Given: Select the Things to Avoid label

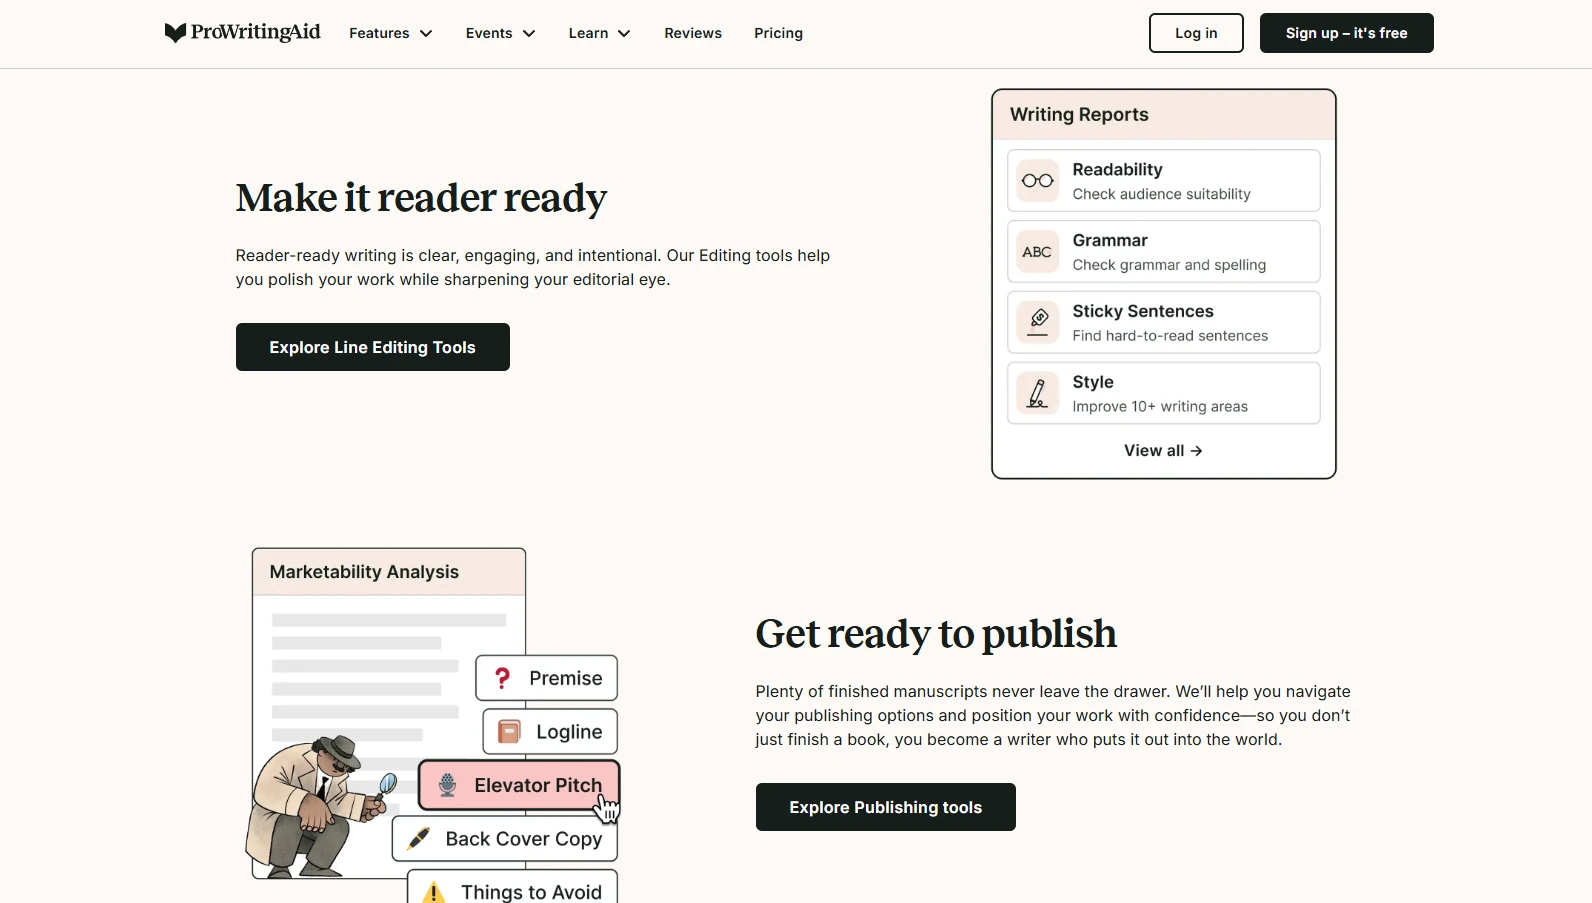Looking at the screenshot, I should coord(531,892).
